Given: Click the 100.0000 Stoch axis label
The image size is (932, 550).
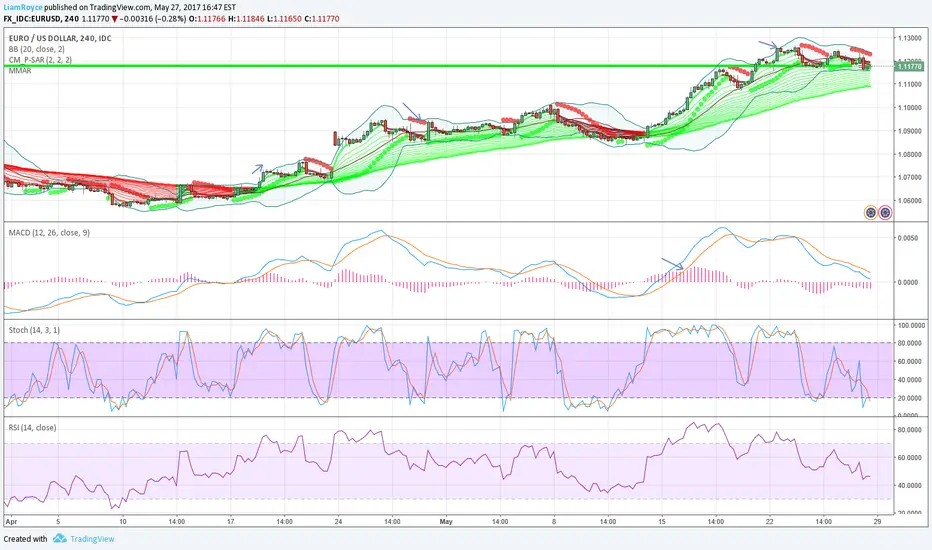Looking at the screenshot, I should pyautogui.click(x=911, y=326).
